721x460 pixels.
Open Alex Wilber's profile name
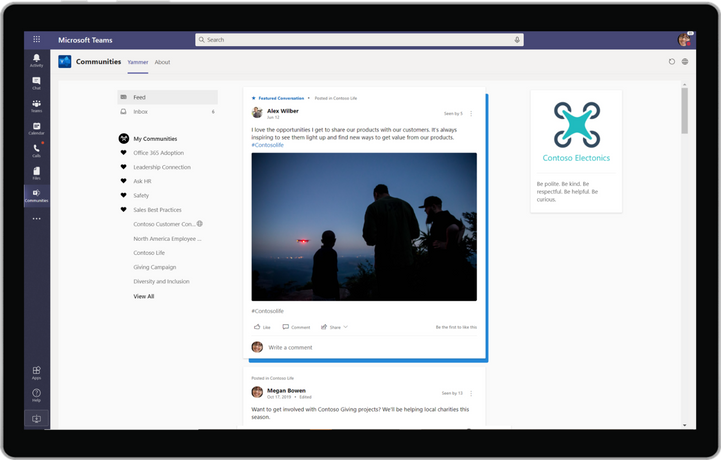tap(283, 111)
